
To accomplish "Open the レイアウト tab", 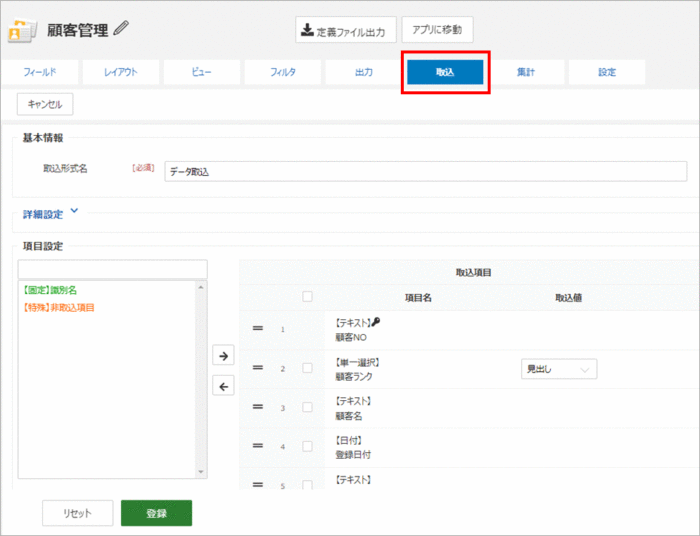I will [121, 72].
